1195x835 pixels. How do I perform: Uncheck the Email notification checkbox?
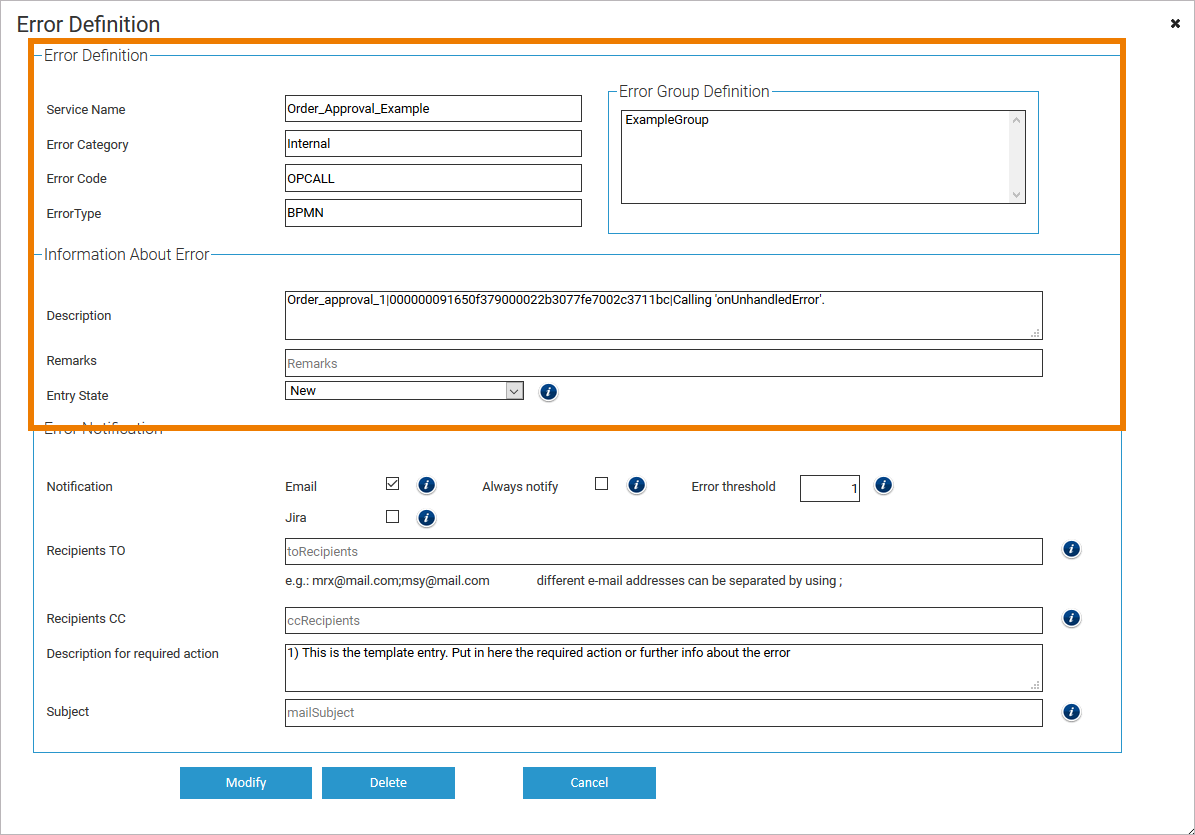(392, 484)
